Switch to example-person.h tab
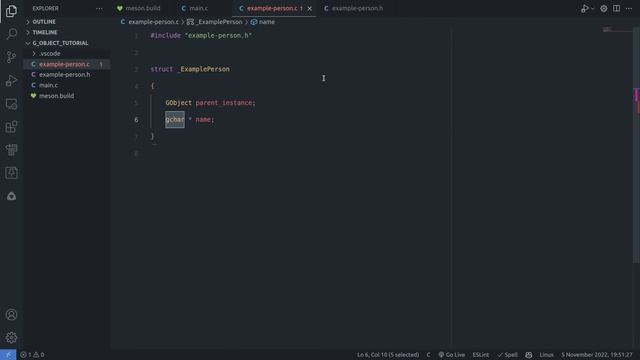The image size is (640, 360). [x=353, y=8]
